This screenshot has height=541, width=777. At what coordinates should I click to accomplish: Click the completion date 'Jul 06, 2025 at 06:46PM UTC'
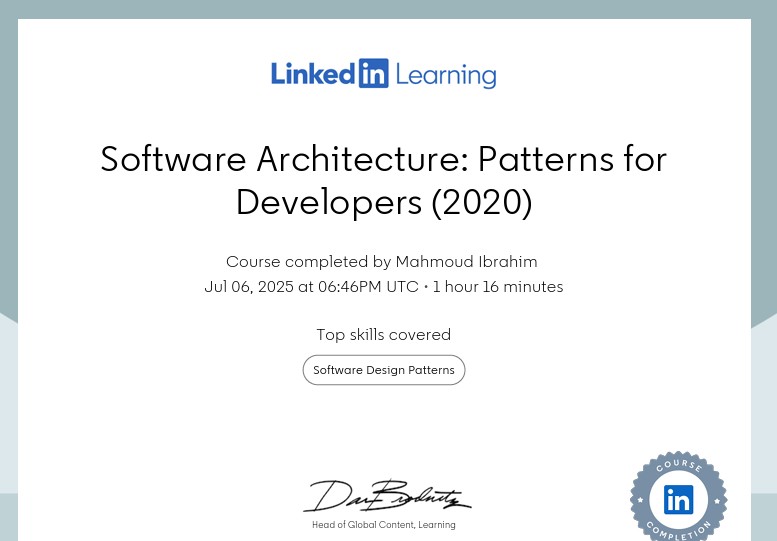coord(311,287)
